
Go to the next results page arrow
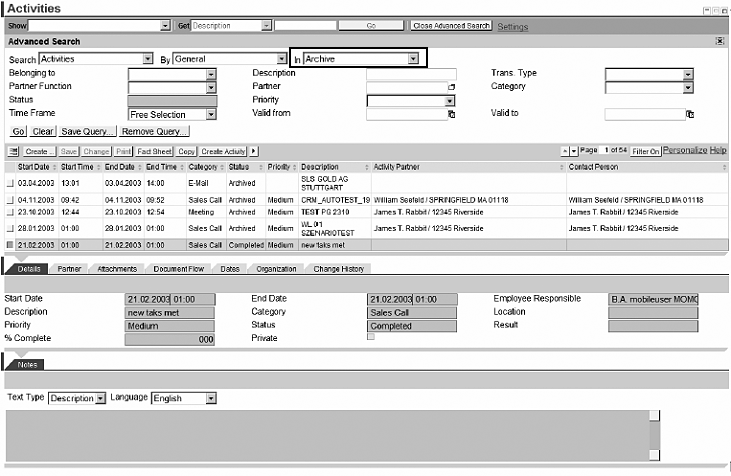point(571,150)
